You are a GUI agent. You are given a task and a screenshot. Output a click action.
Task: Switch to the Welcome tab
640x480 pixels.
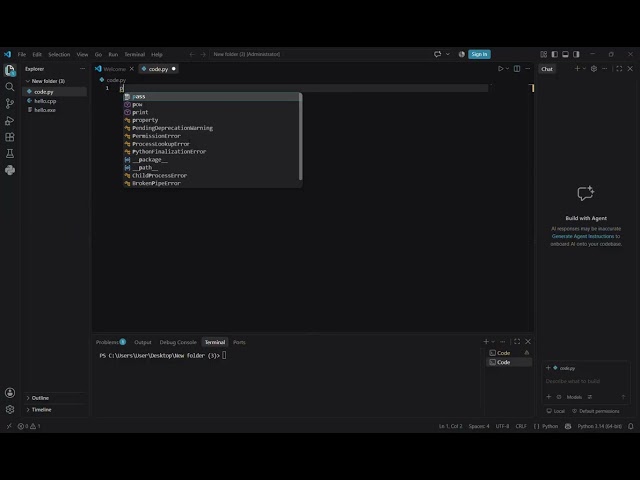114,69
